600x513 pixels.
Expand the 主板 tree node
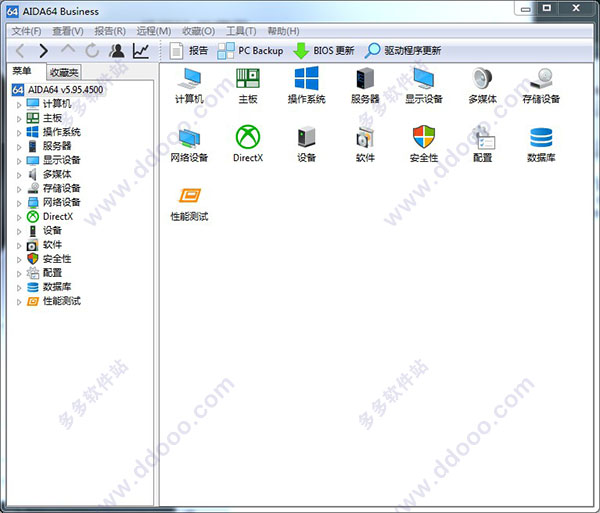[x=19, y=119]
